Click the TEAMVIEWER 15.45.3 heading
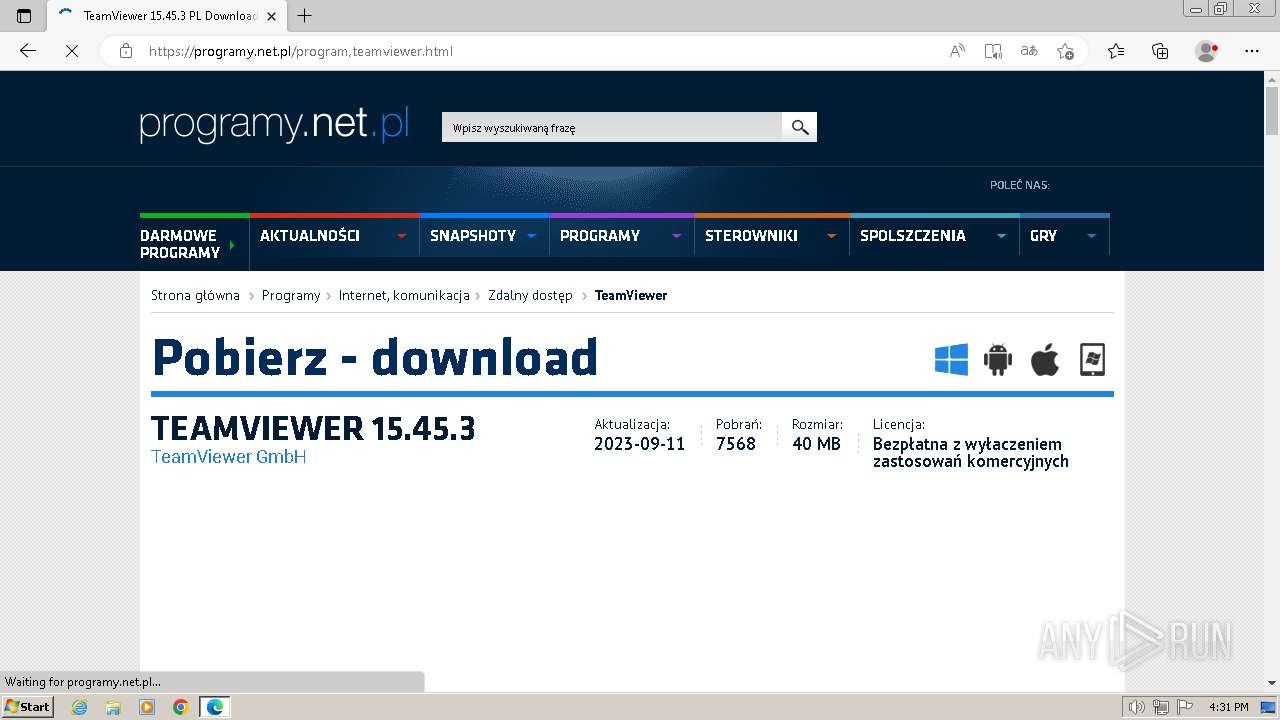Viewport: 1280px width, 720px height. [x=313, y=428]
